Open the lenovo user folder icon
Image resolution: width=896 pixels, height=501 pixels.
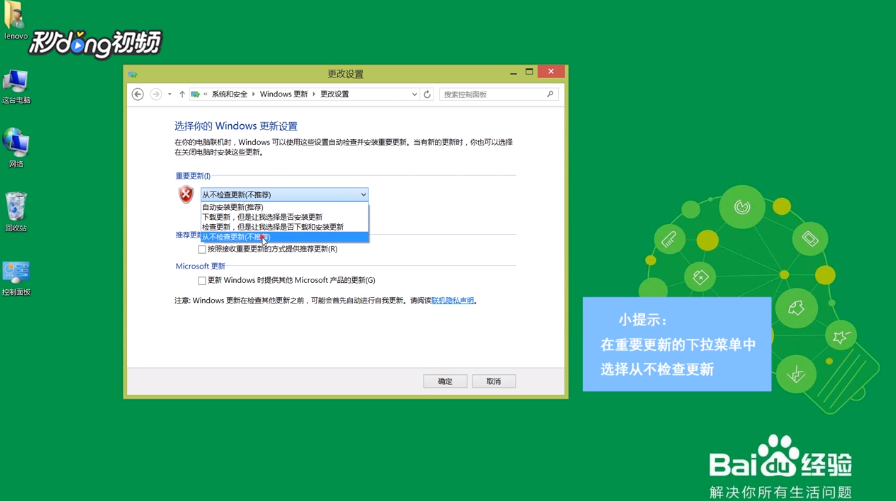click(x=14, y=15)
